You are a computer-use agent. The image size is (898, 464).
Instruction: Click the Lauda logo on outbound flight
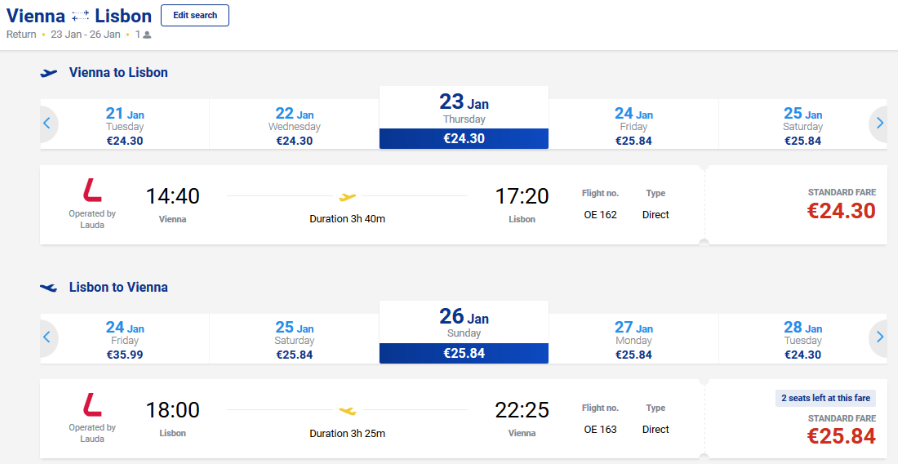92,190
